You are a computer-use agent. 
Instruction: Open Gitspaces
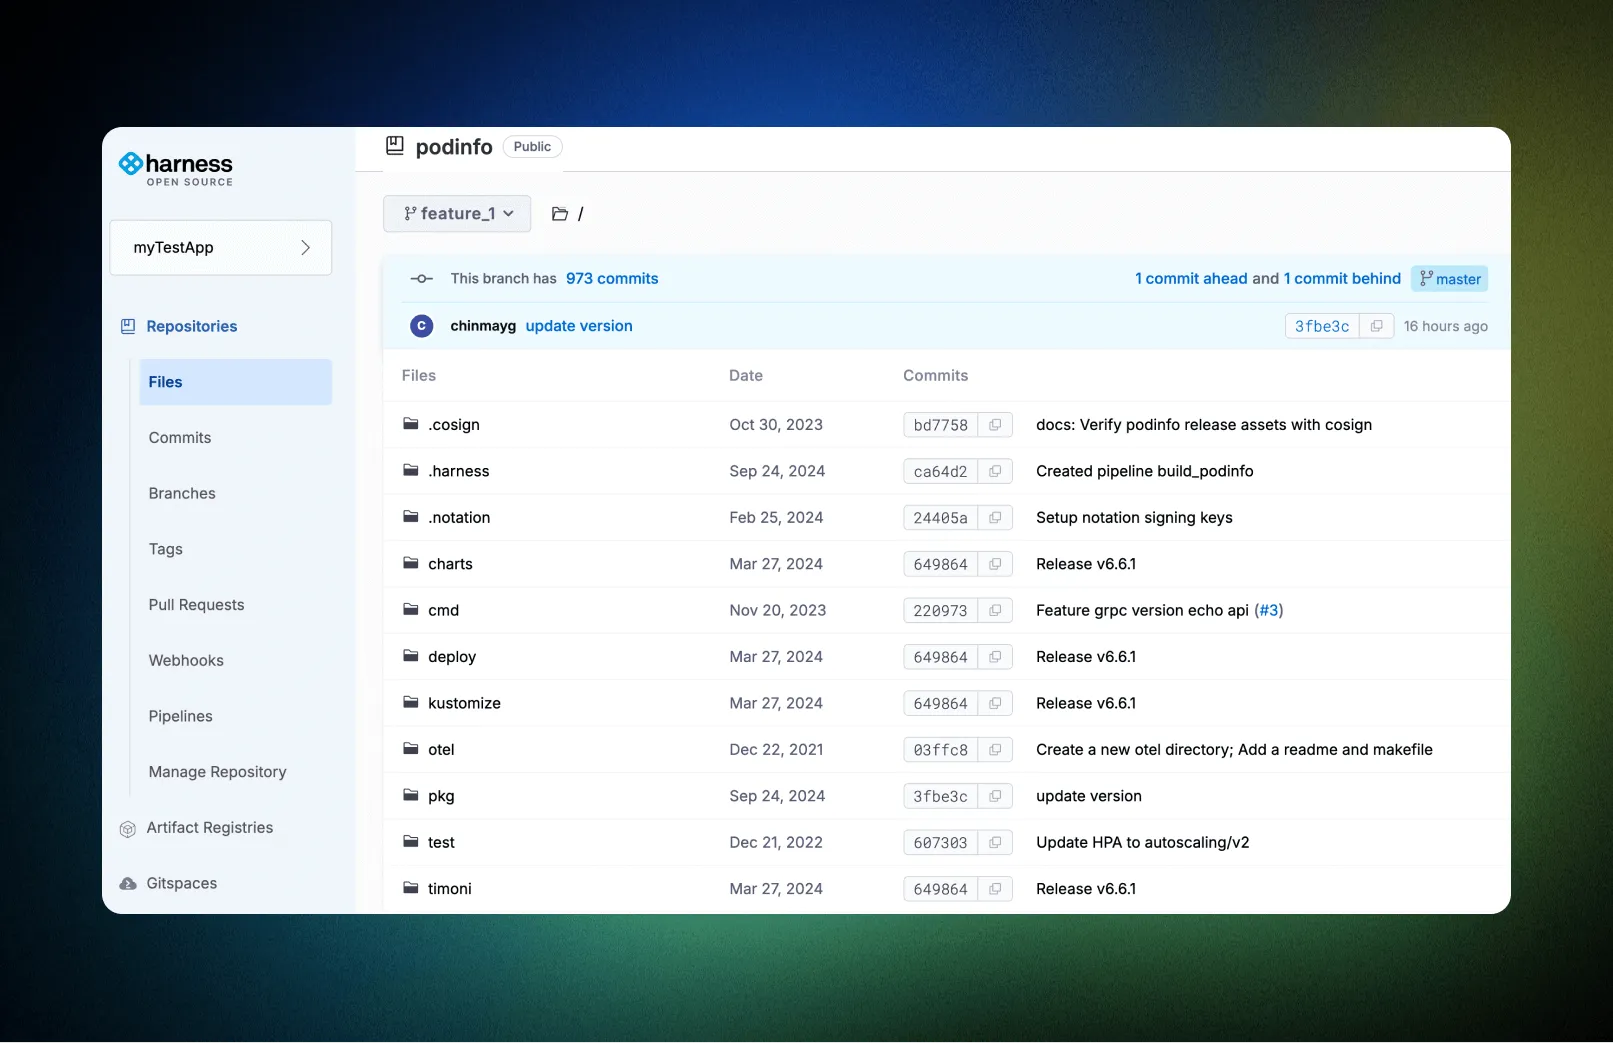pos(182,884)
